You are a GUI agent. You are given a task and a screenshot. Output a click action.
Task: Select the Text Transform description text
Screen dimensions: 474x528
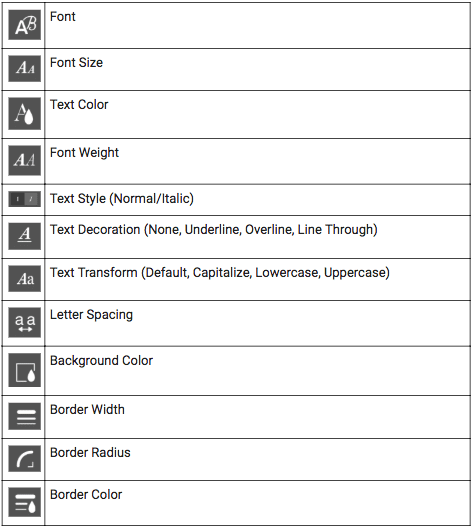220,273
